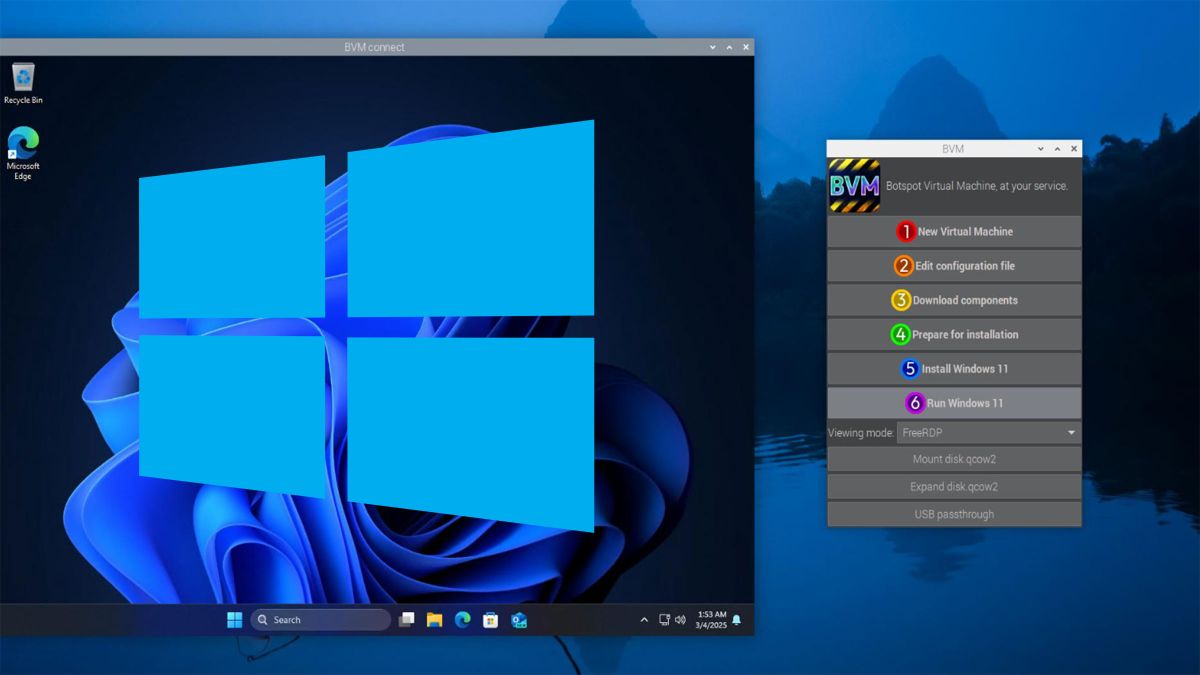Start a New Virtual Machine in BVM
Screen dimensions: 1200x675
953,231
